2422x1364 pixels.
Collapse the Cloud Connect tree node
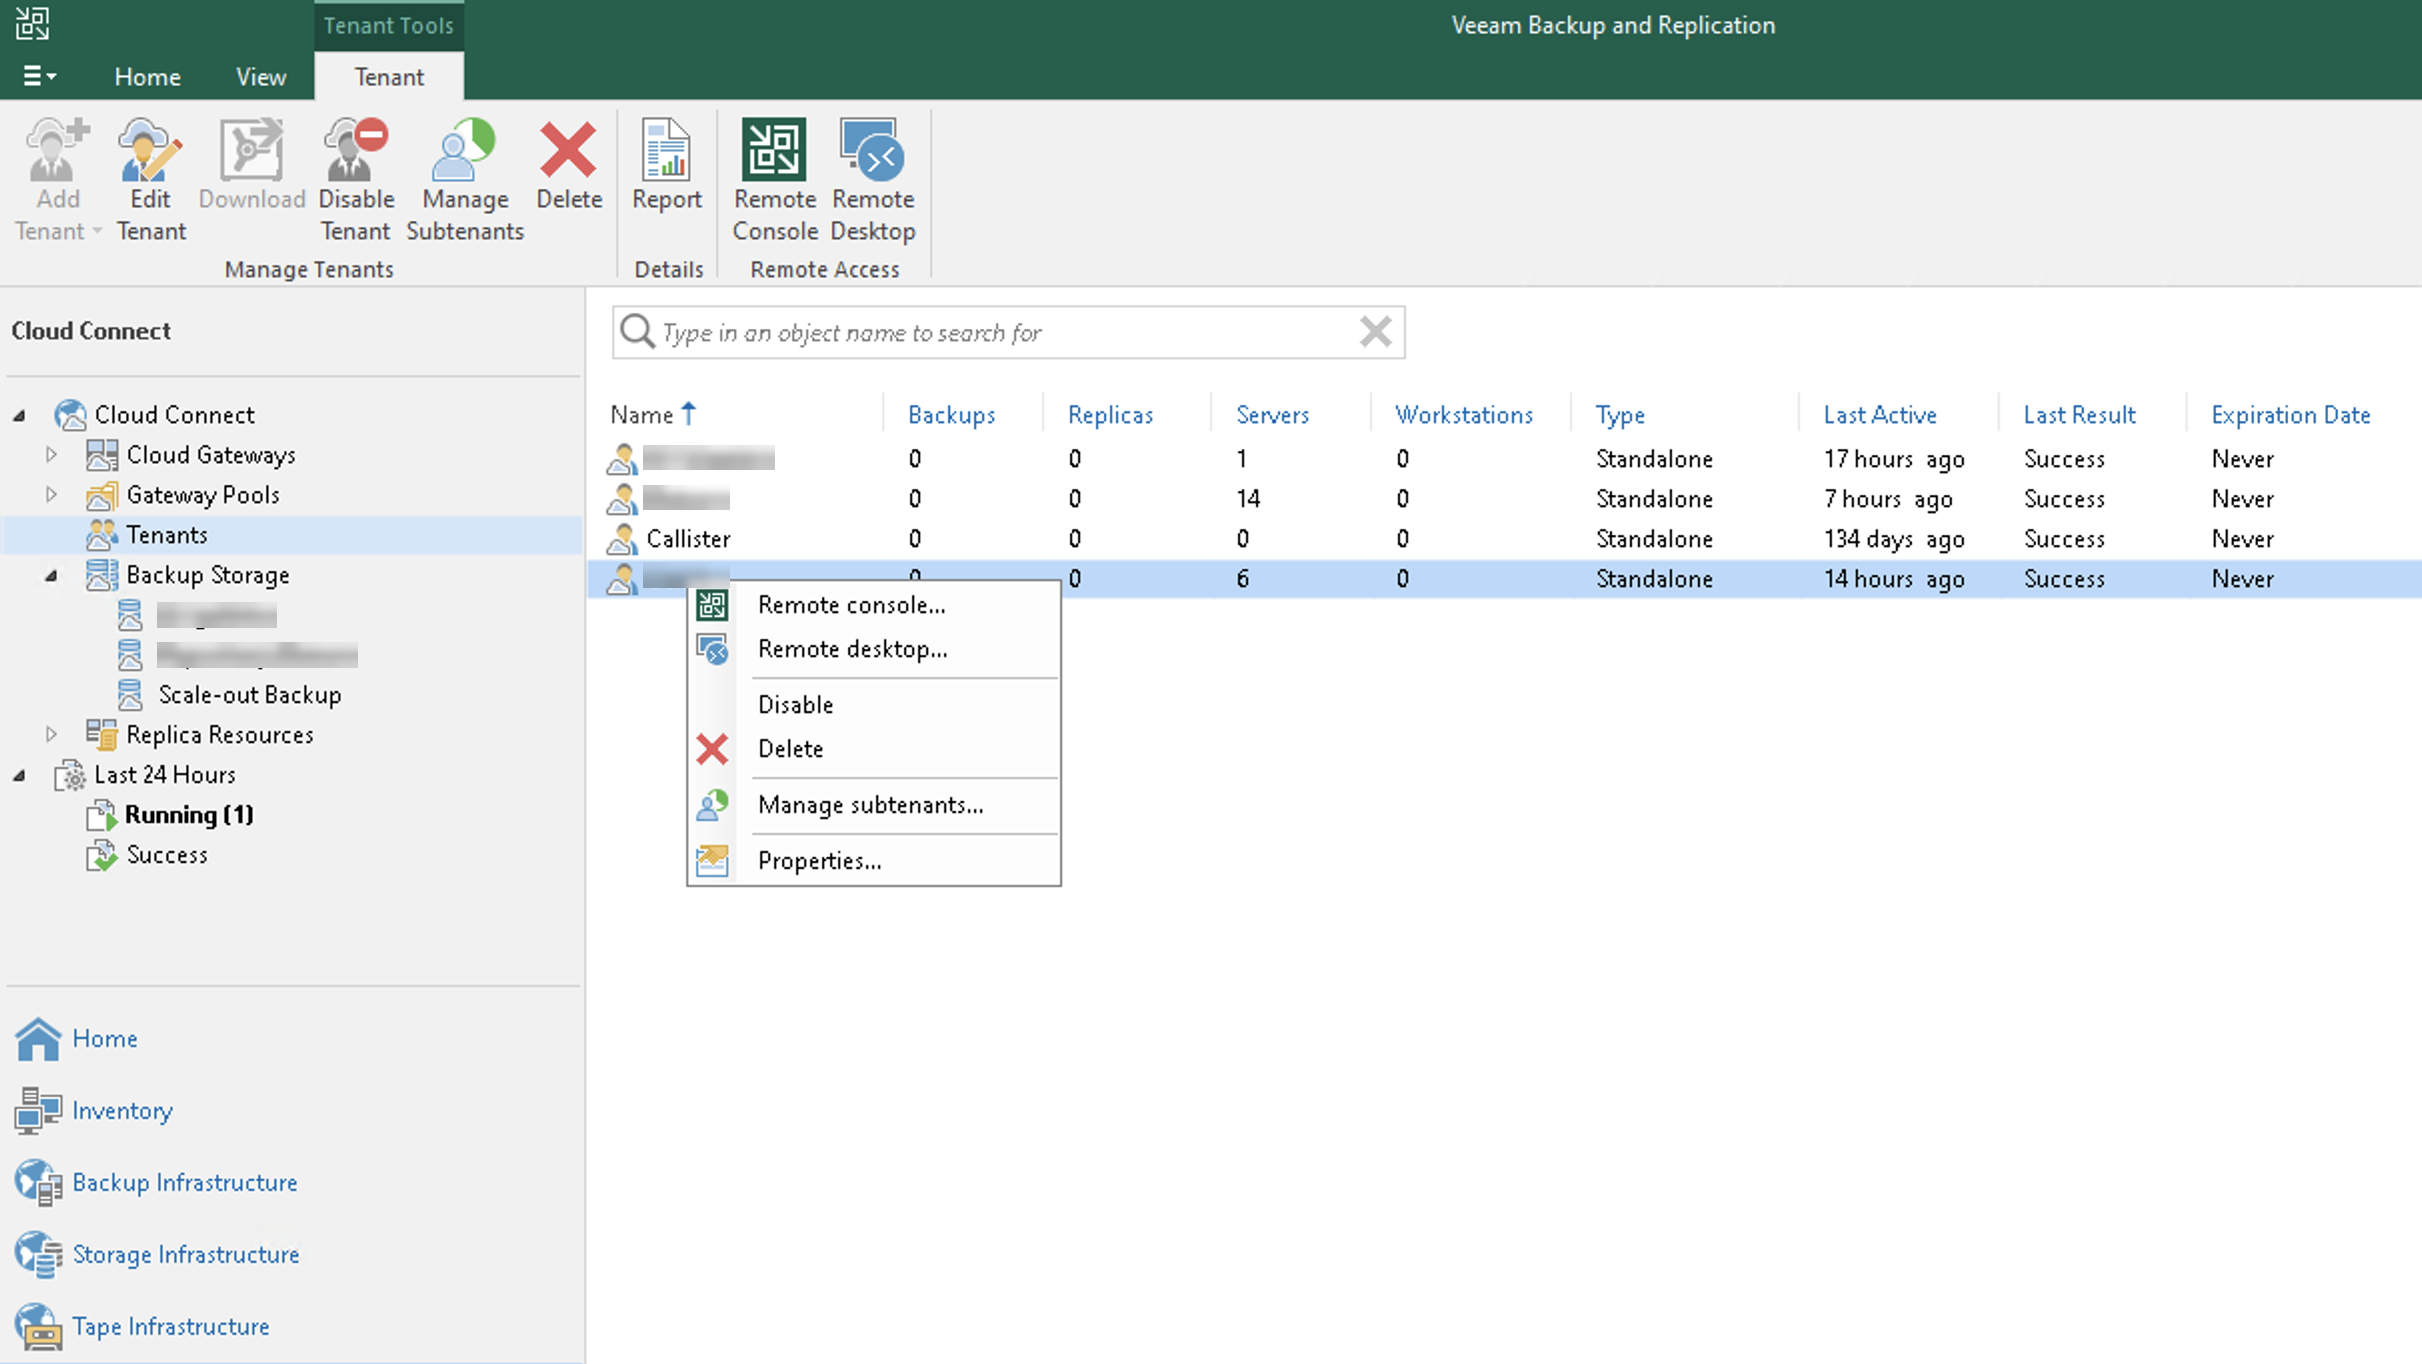pyautogui.click(x=19, y=415)
